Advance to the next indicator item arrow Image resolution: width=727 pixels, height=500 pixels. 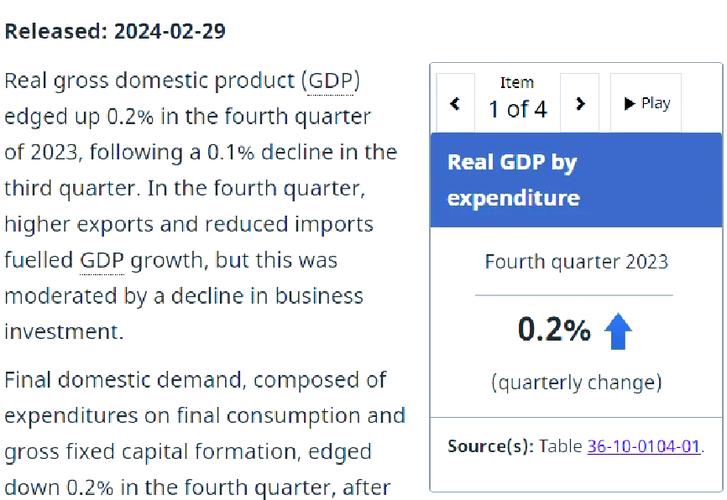point(580,103)
